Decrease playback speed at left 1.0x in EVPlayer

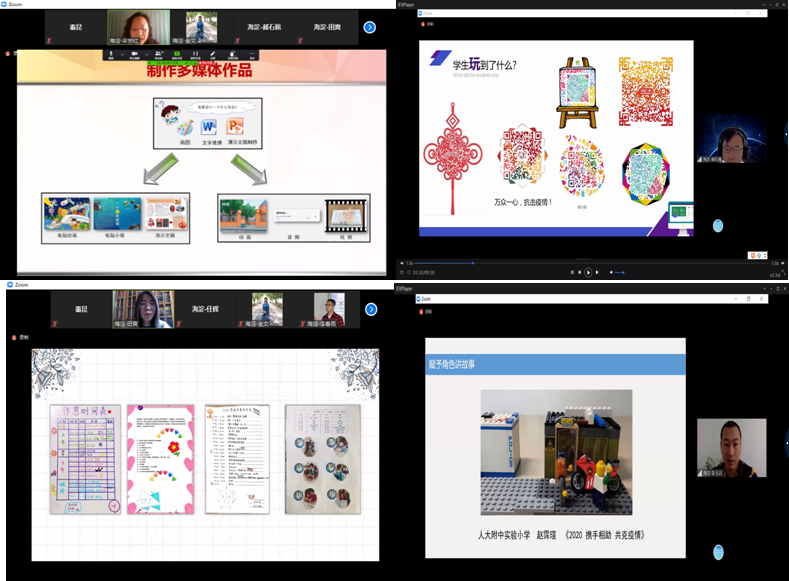402,263
